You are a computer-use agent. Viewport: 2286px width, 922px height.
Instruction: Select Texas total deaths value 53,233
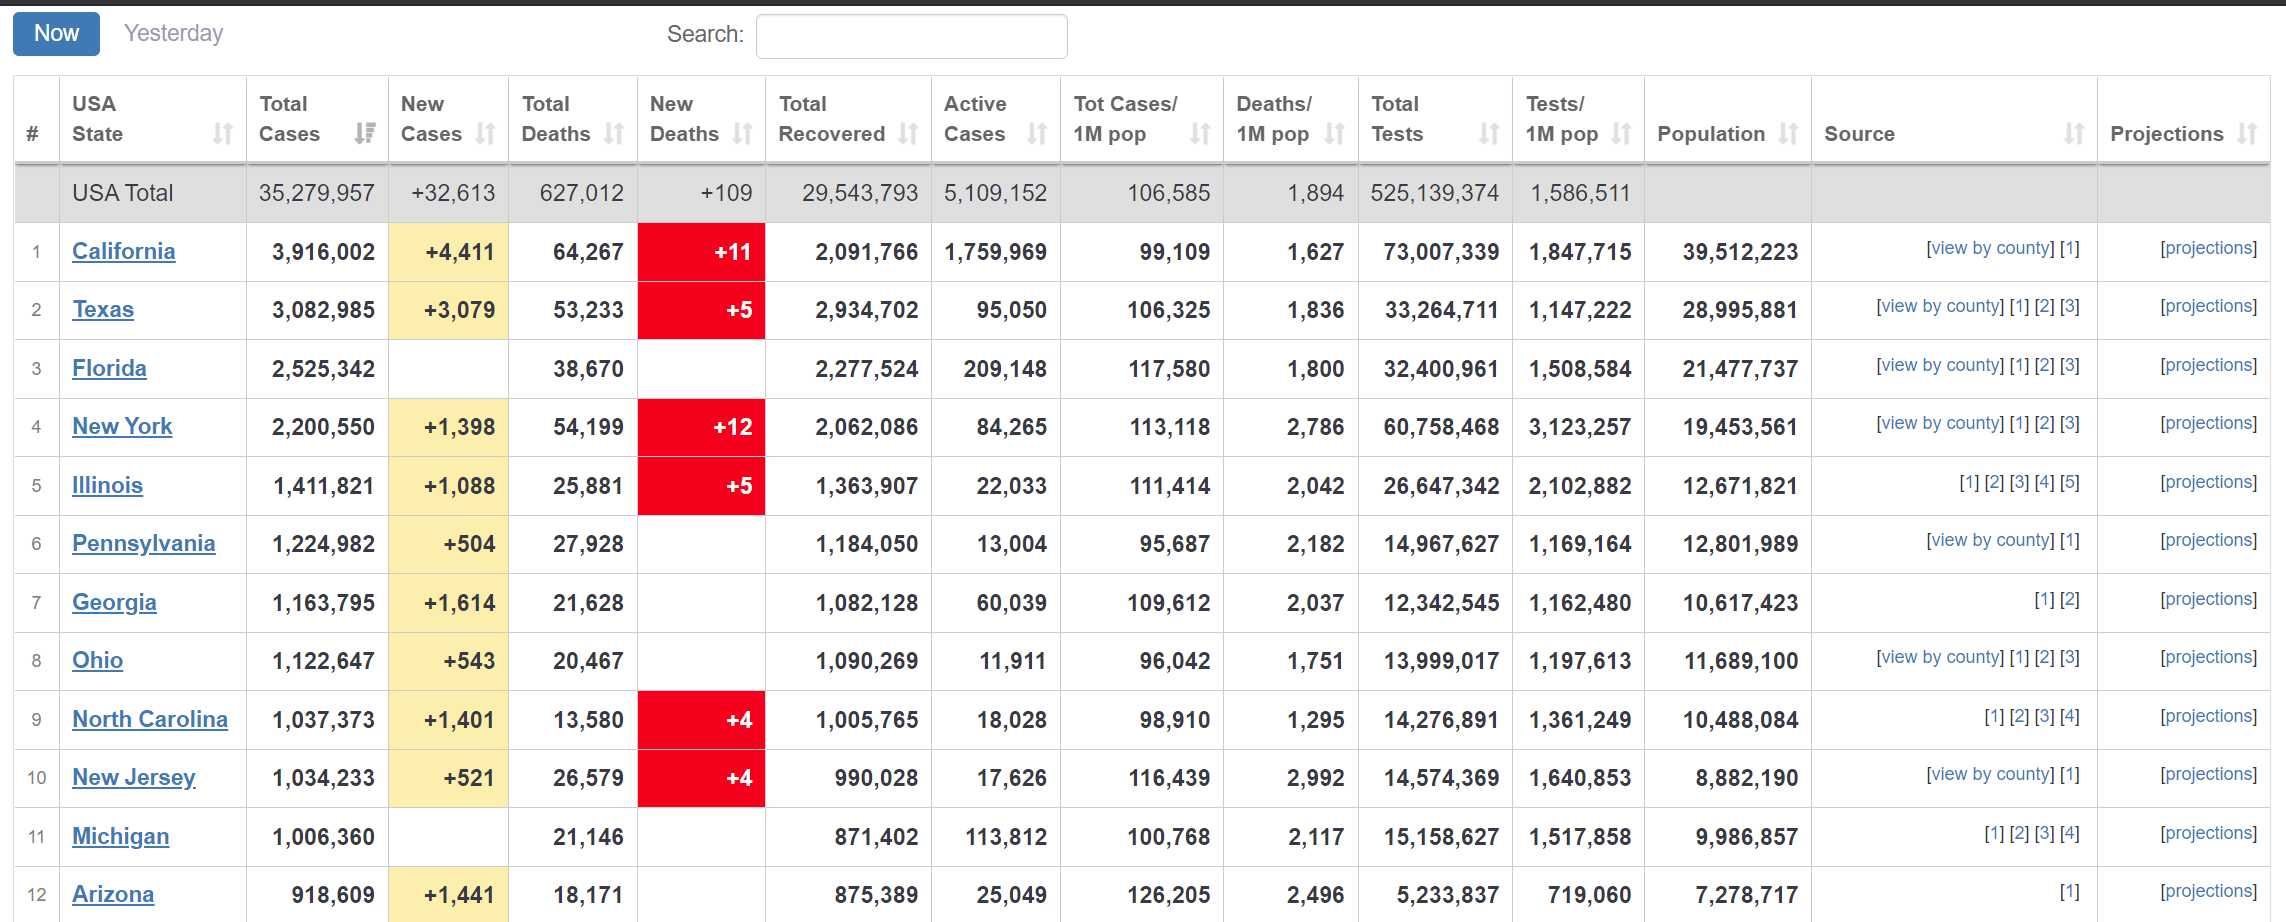(588, 310)
